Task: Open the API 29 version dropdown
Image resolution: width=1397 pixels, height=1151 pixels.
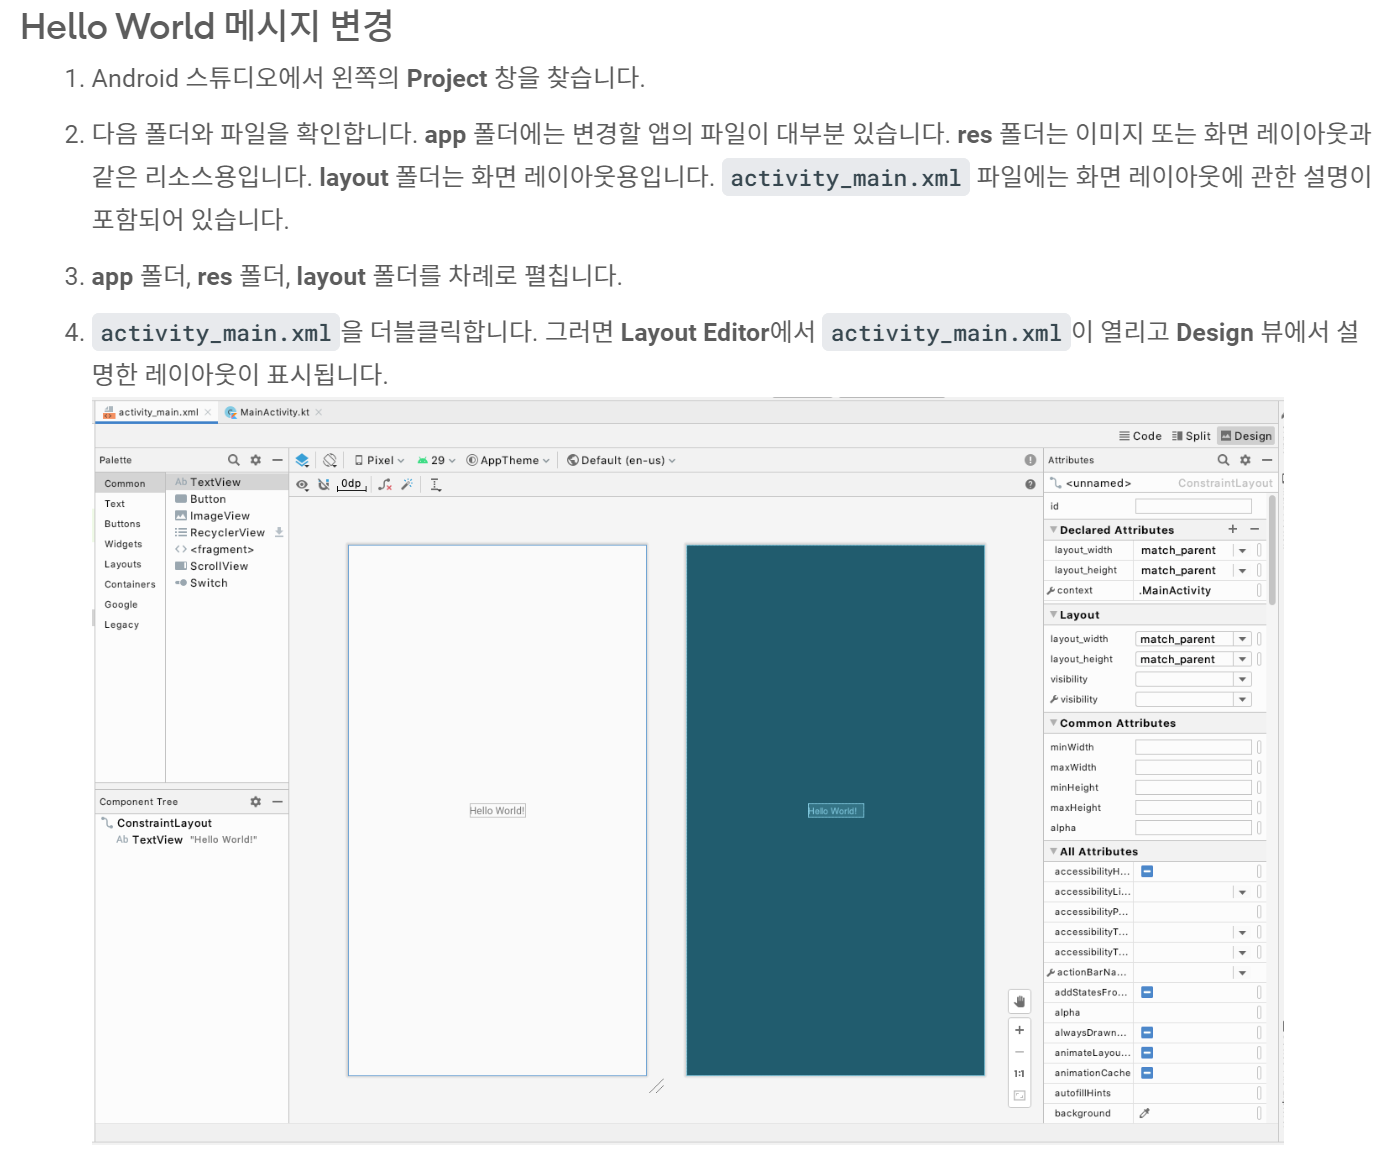Action: coord(436,460)
